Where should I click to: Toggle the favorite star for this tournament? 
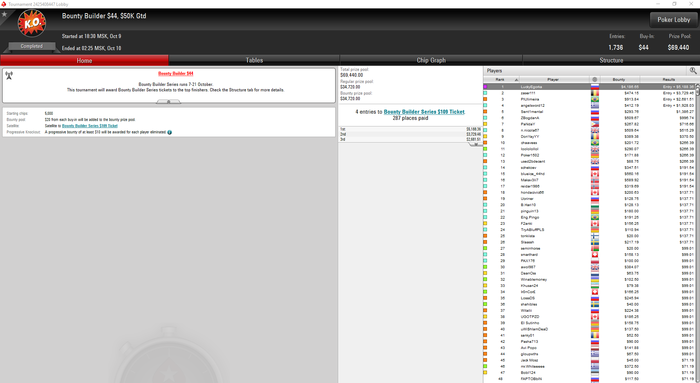point(4,15)
